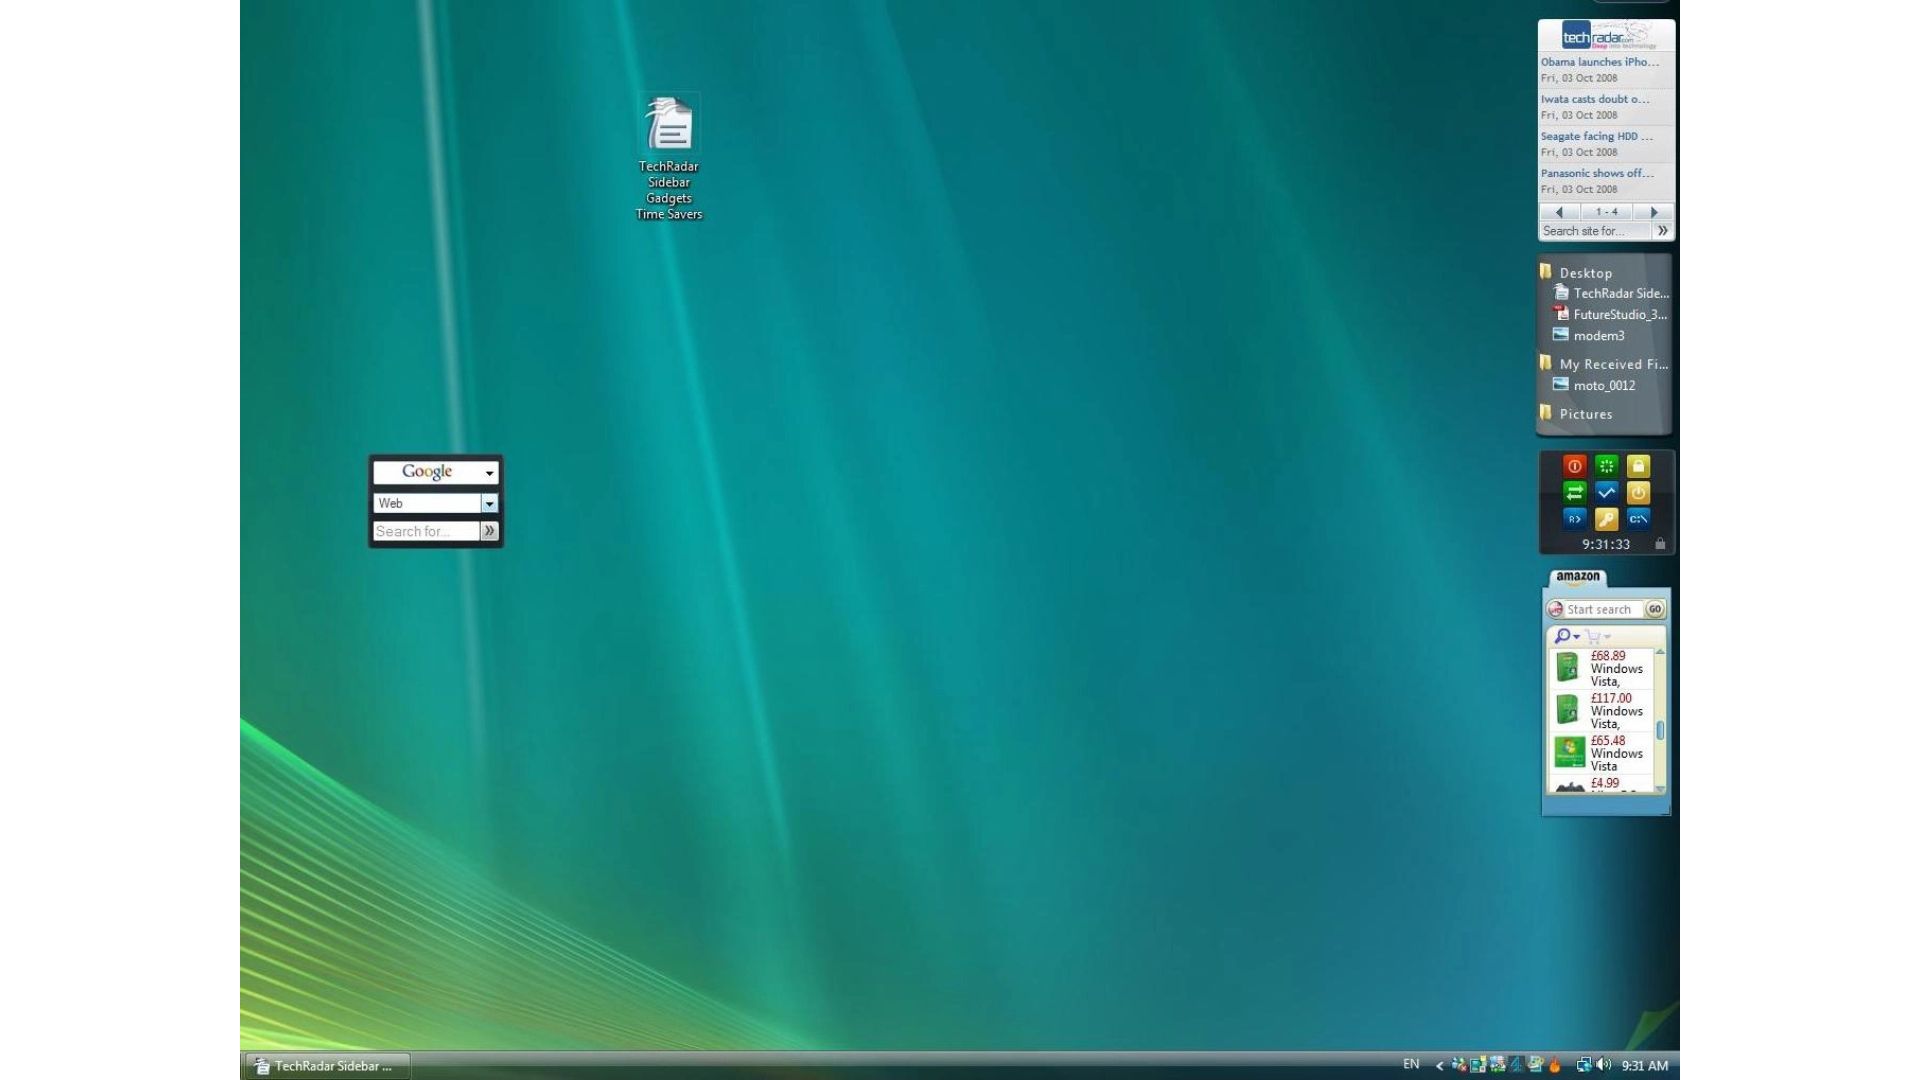The image size is (1920, 1080).
Task: Open the C:\ command prompt icon
Action: click(1638, 519)
